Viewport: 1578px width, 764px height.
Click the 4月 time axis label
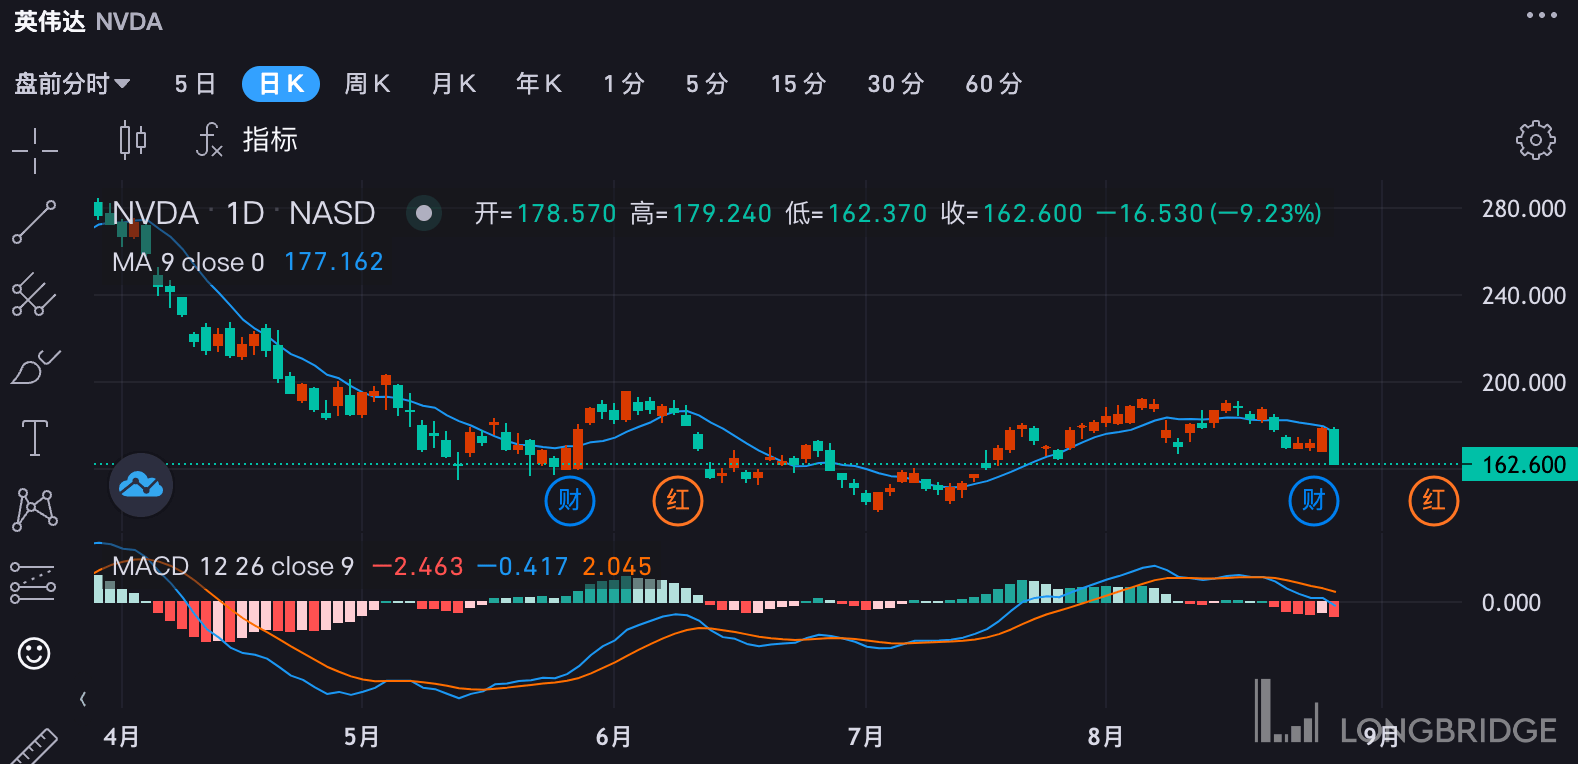122,737
